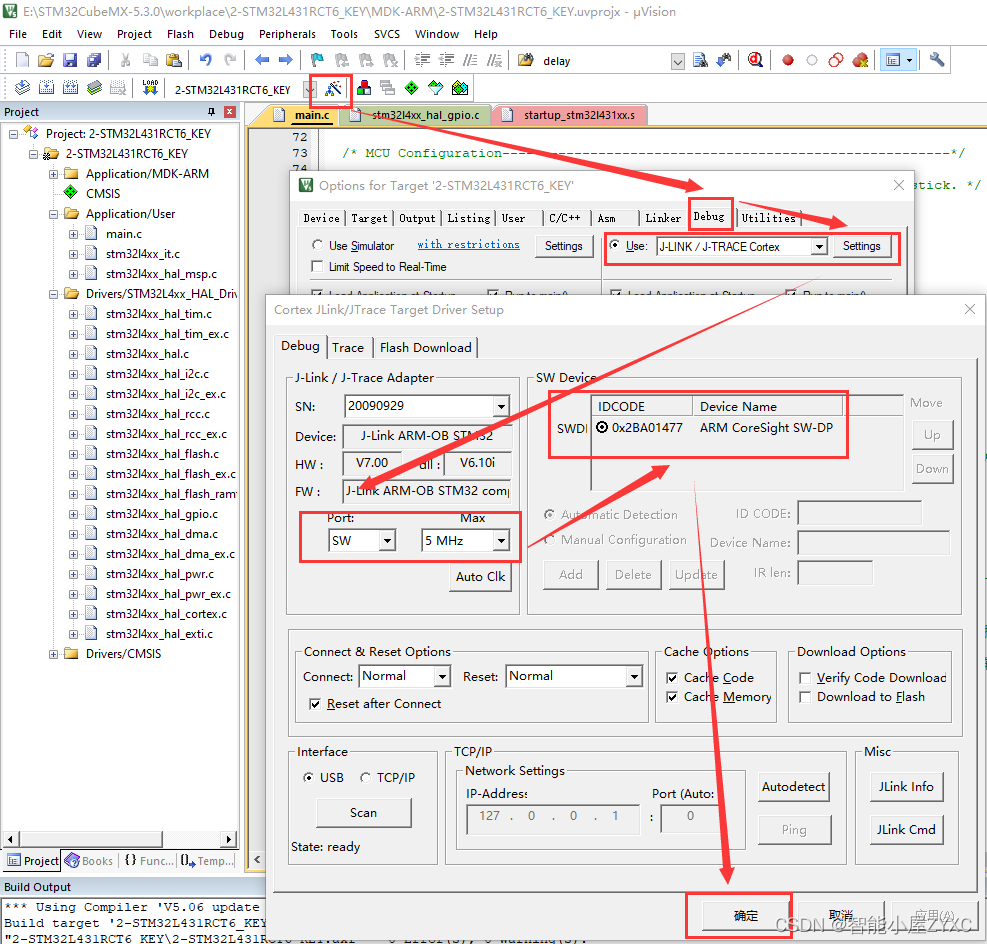Open the SVCS menu
The height and width of the screenshot is (944, 987).
(x=386, y=34)
